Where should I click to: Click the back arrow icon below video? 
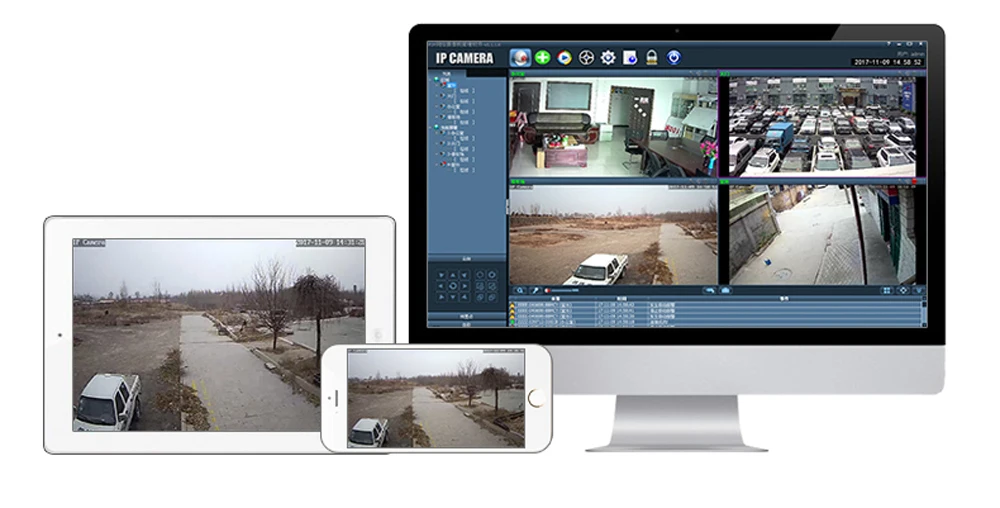click(709, 291)
